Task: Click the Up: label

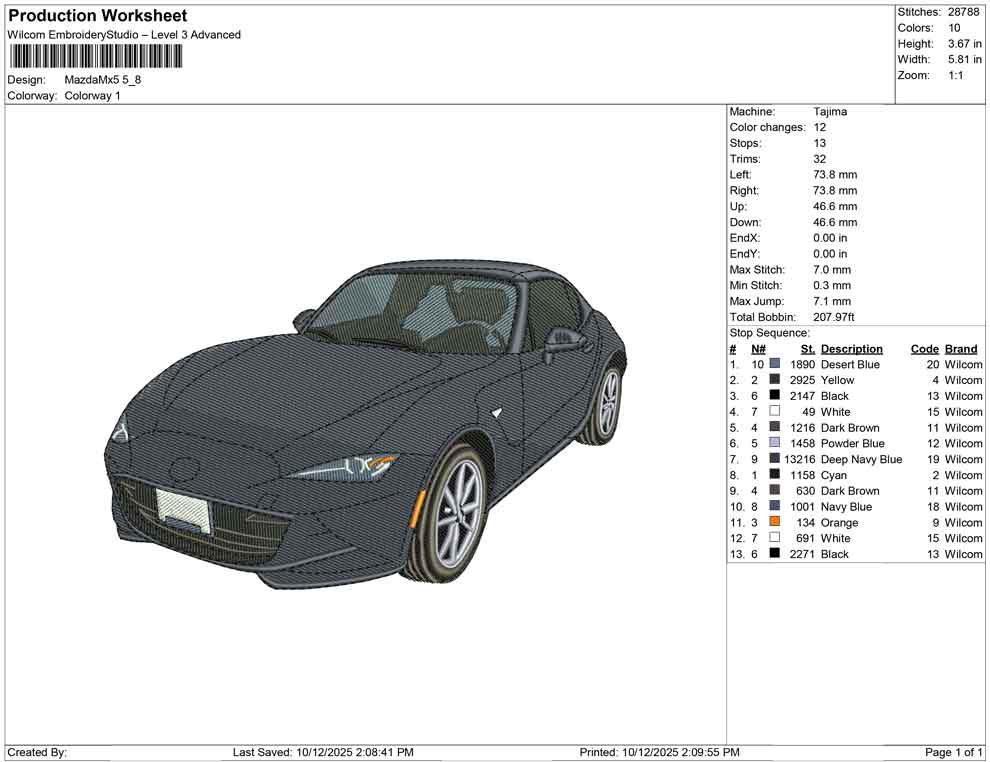Action: click(x=738, y=206)
